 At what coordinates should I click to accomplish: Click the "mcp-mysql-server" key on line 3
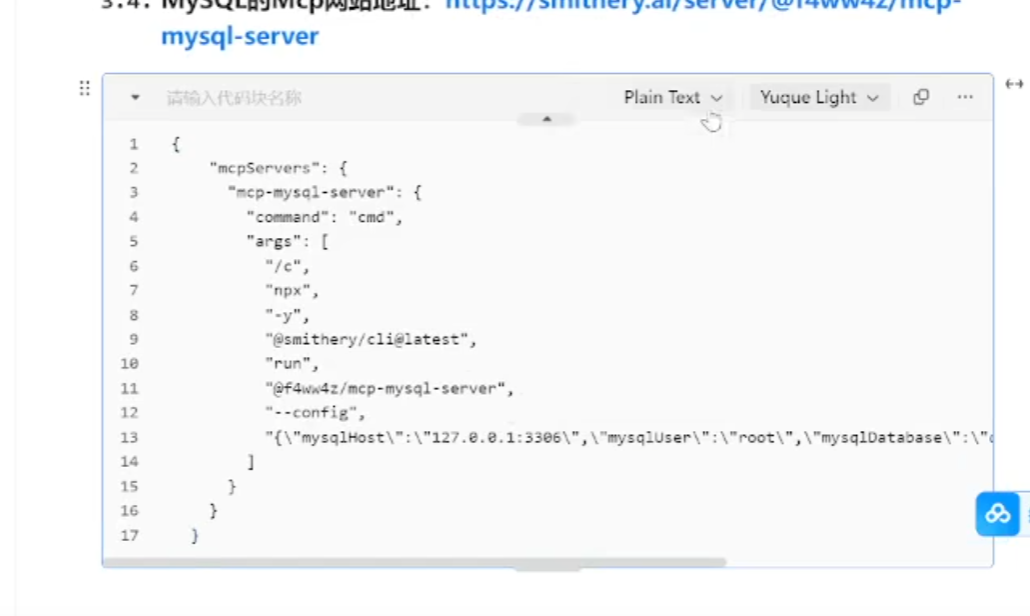(311, 192)
